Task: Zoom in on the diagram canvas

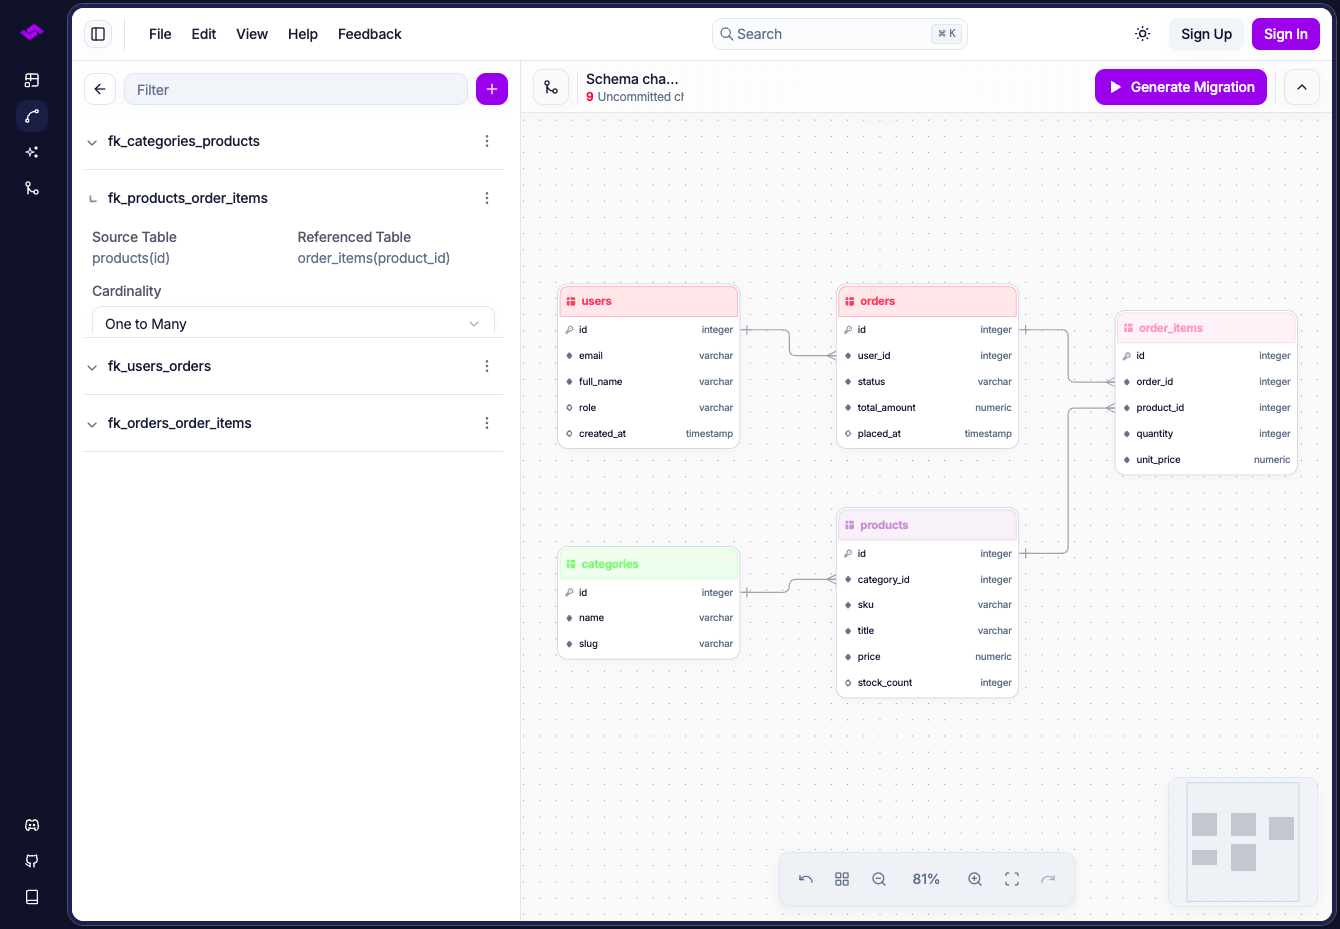Action: [975, 879]
